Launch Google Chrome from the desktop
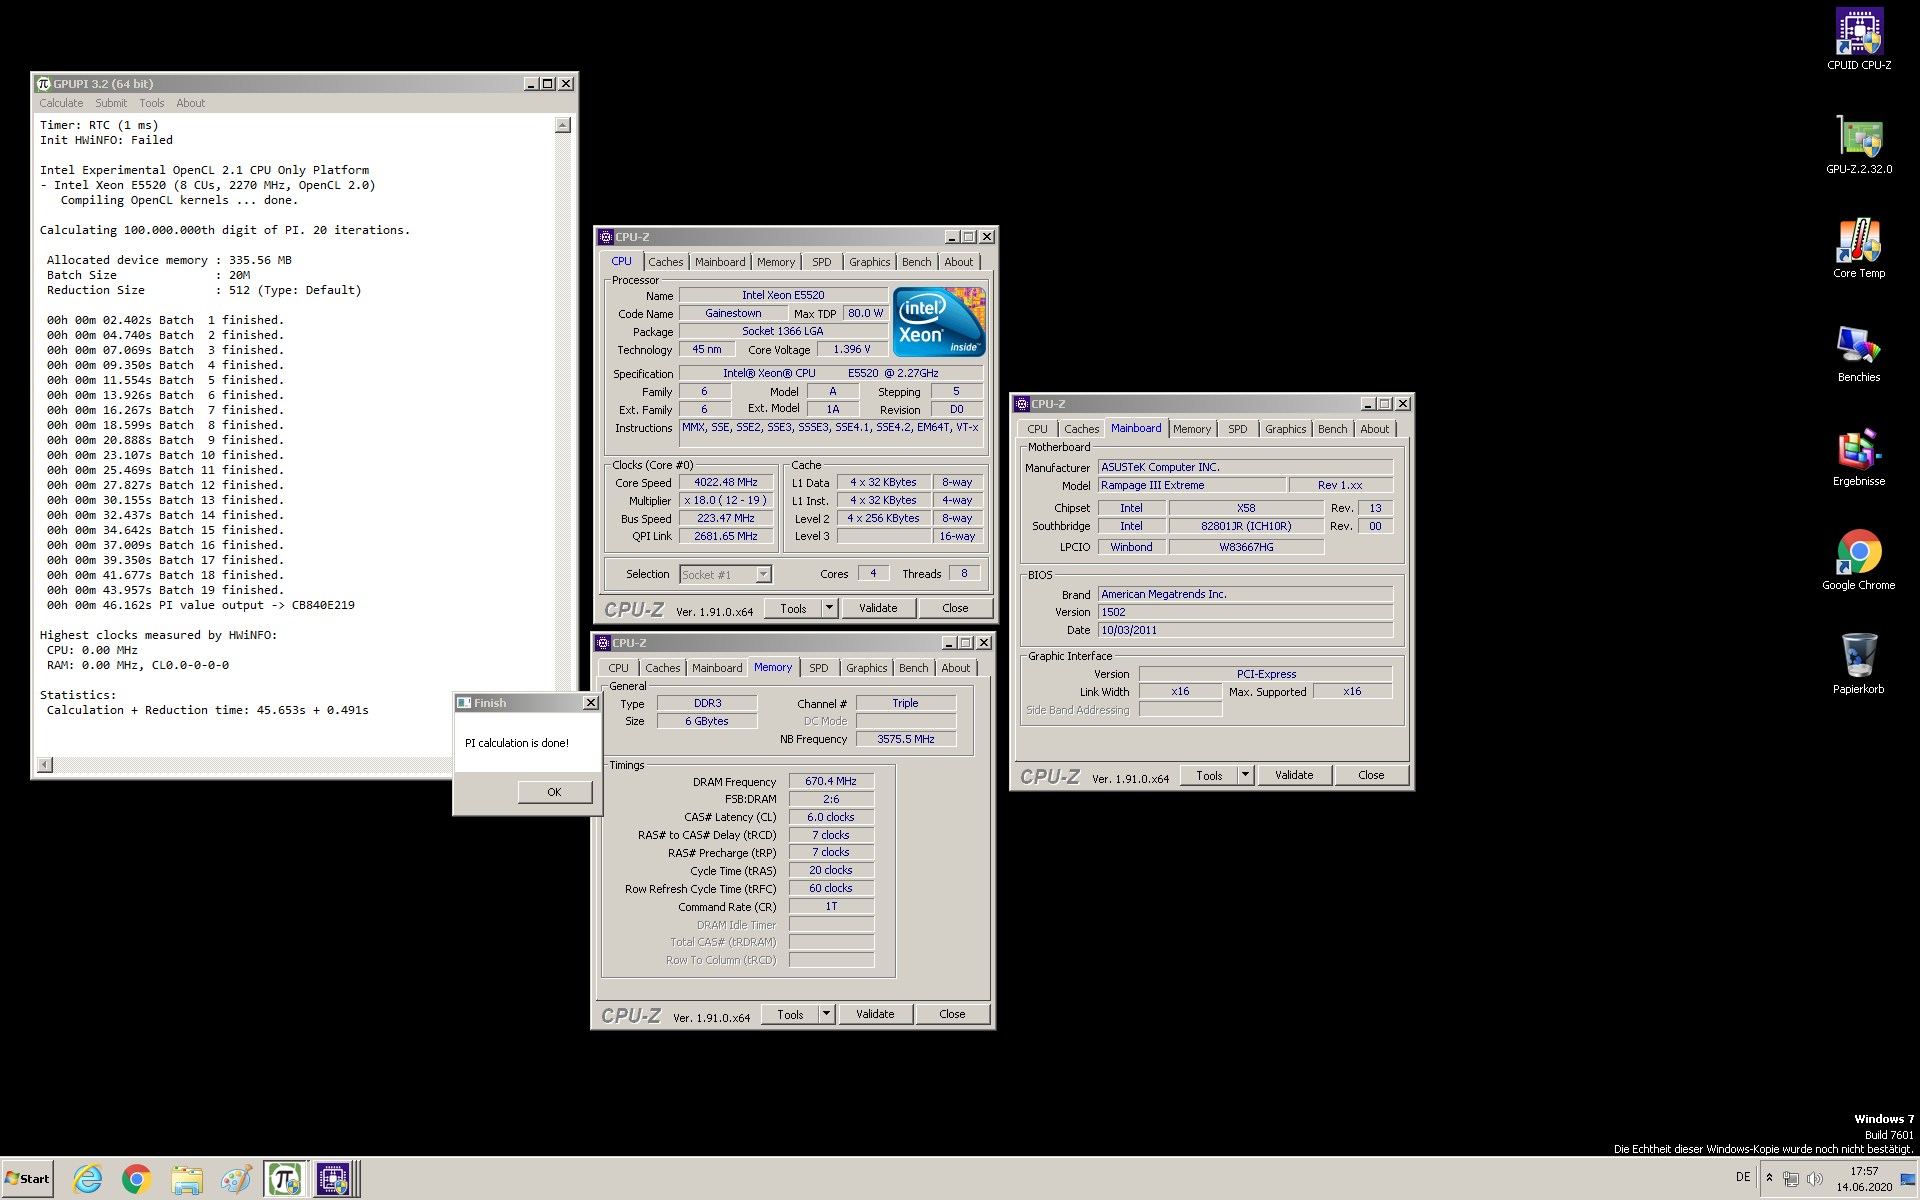 point(1859,560)
